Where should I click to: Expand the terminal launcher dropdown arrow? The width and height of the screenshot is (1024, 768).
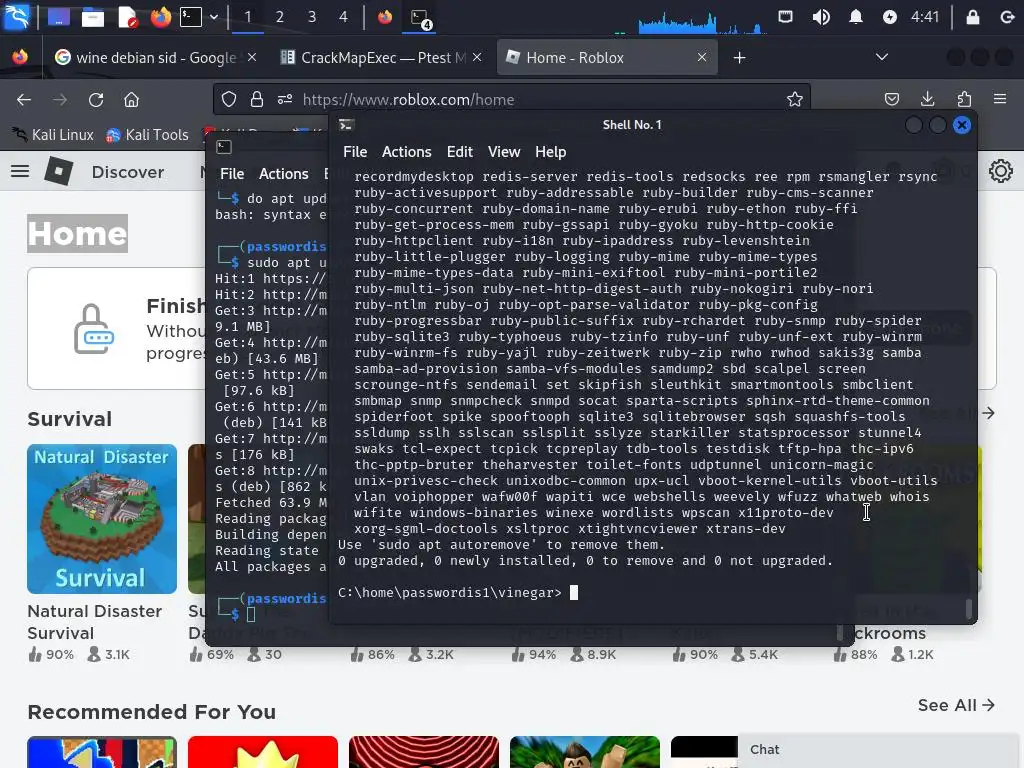214,17
